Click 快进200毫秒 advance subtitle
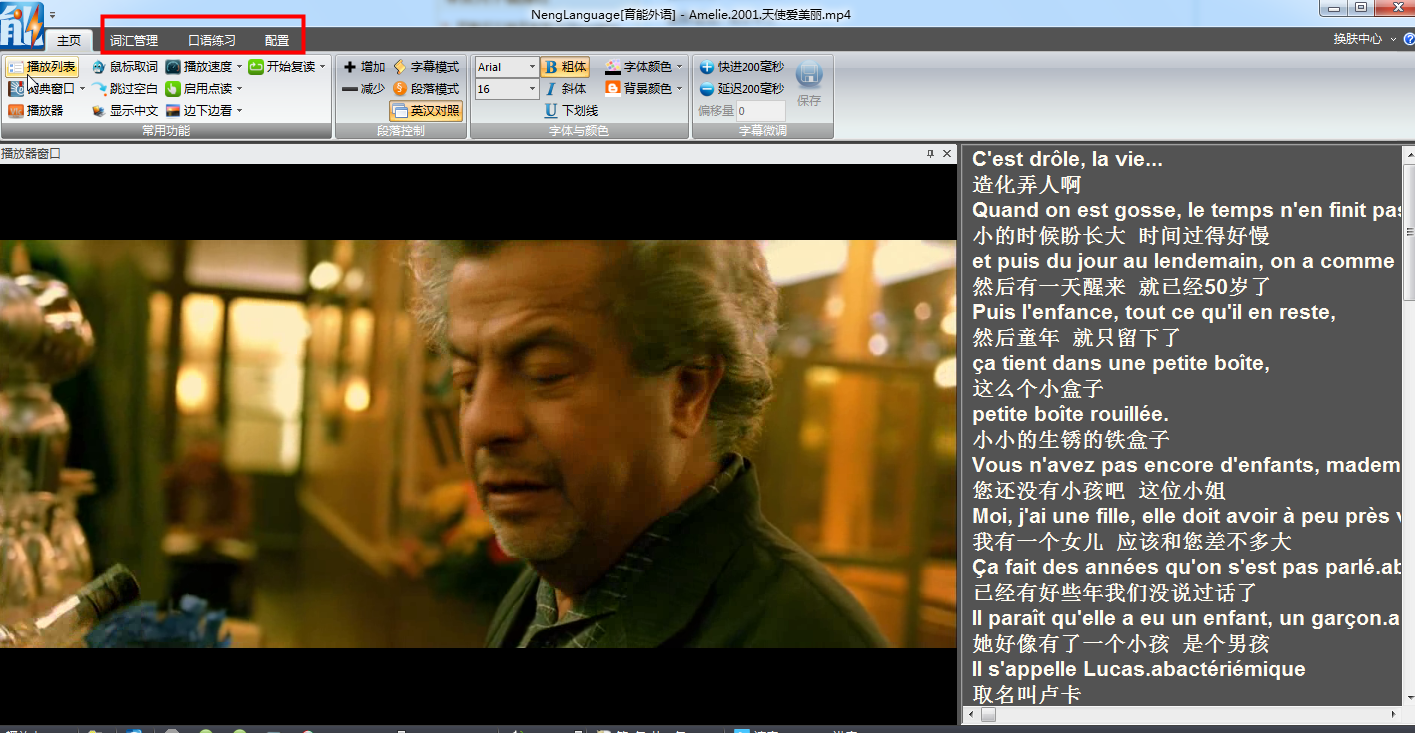 pyautogui.click(x=741, y=67)
